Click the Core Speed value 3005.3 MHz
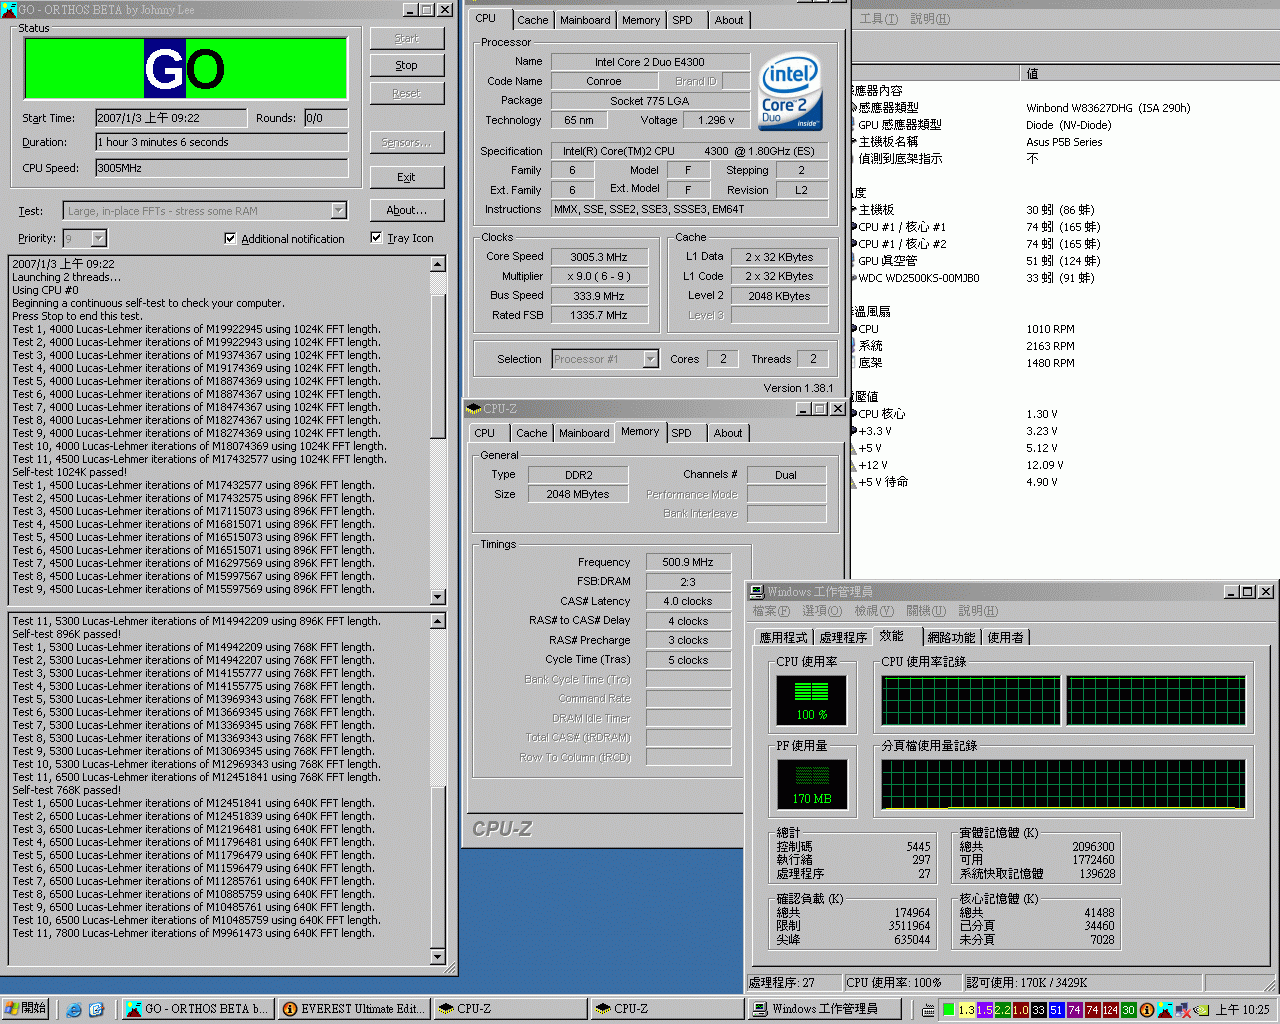 pyautogui.click(x=598, y=257)
